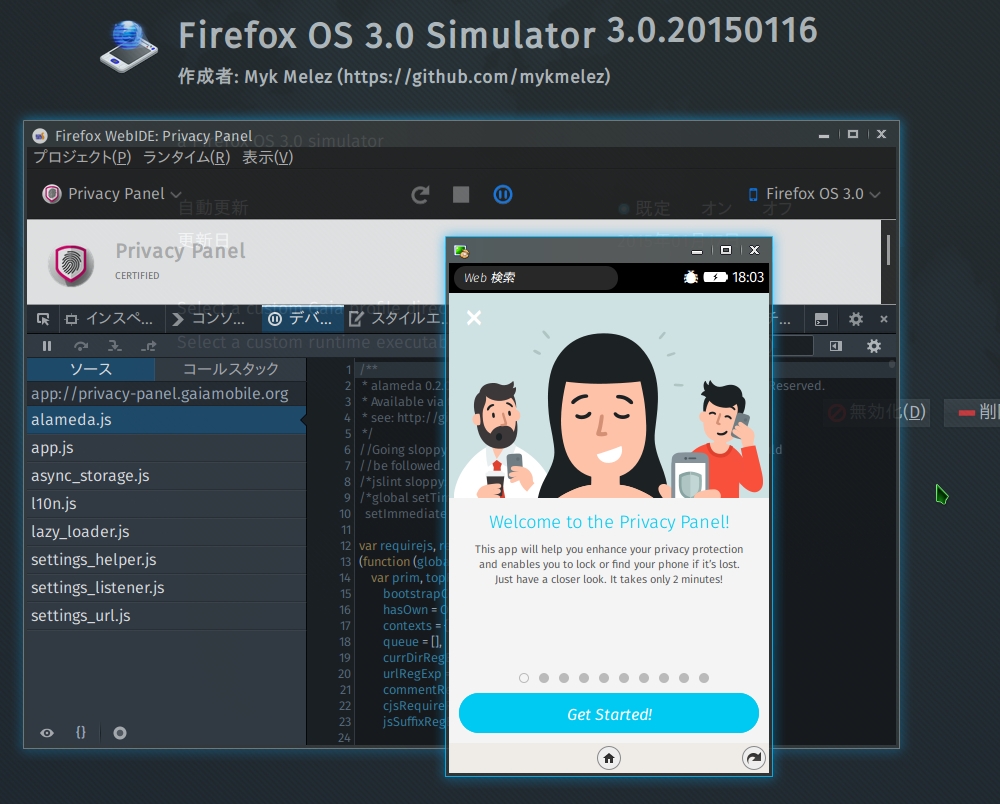
Task: Select lazy_loader.js in sources list
Action: click(166, 532)
